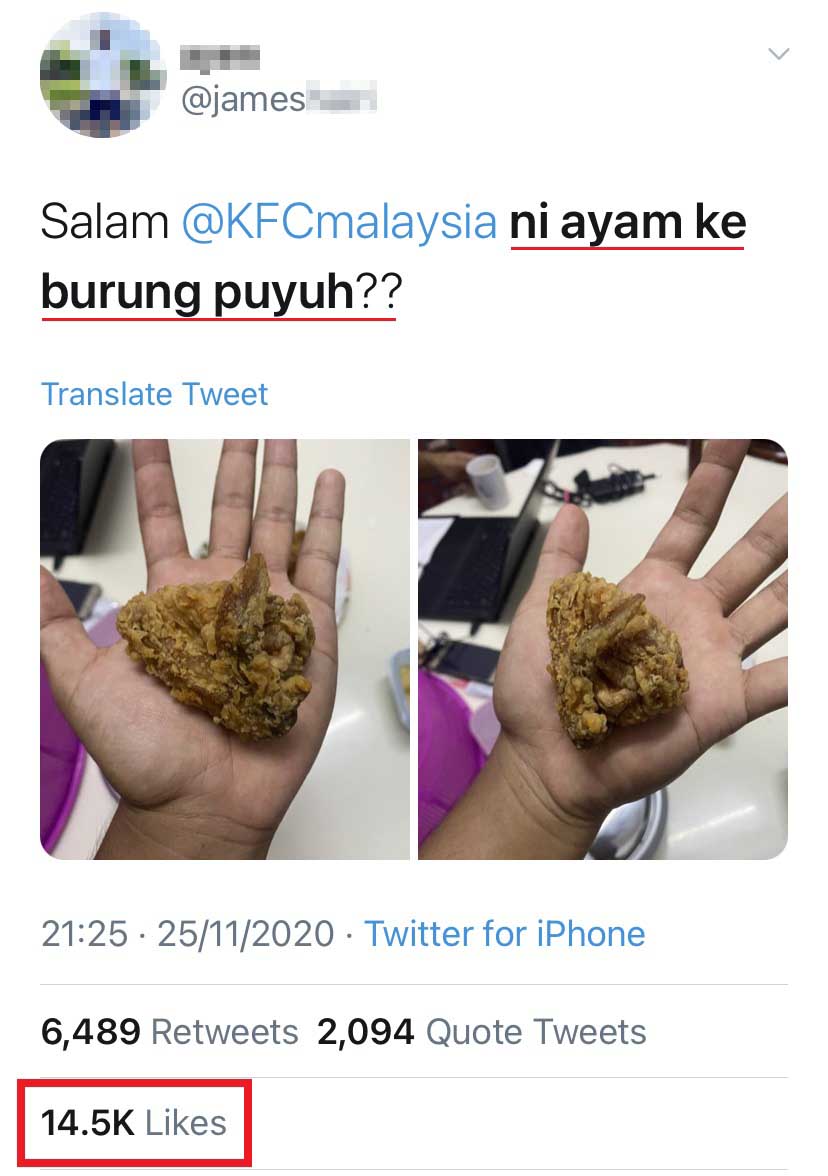Open the tweet options chevron menu

pos(779,54)
